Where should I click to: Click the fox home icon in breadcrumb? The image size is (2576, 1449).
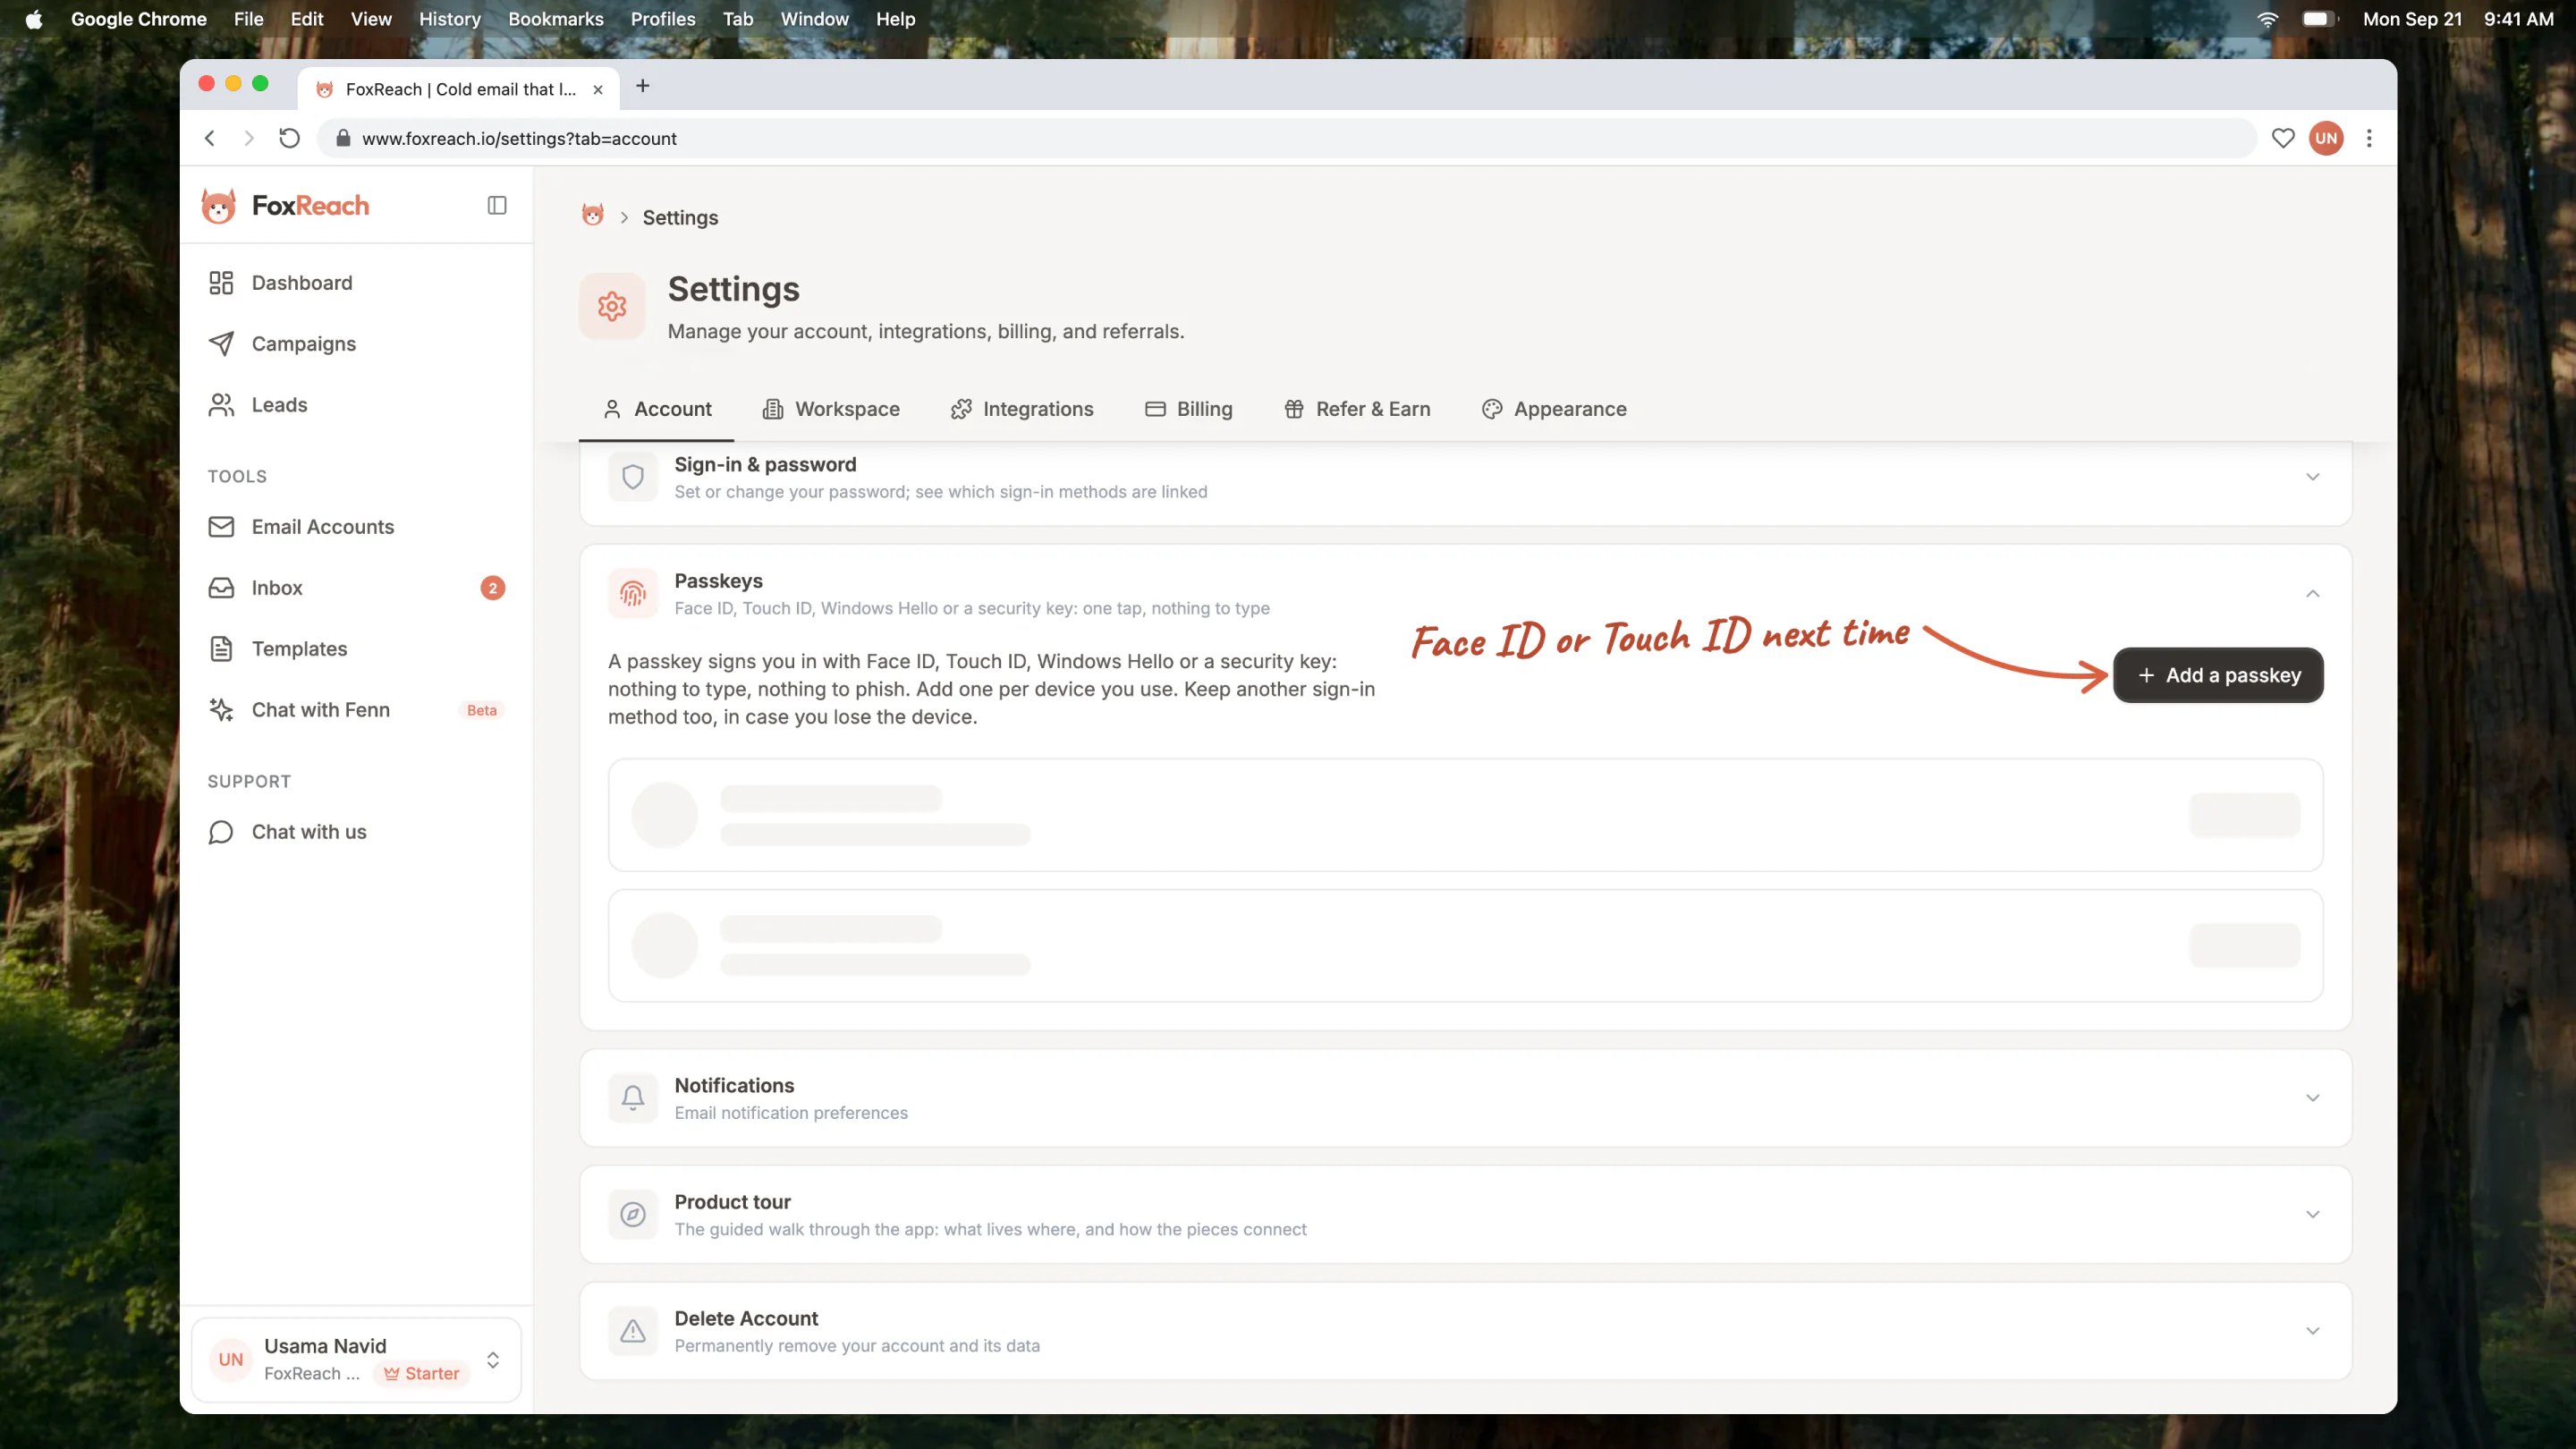coord(593,216)
